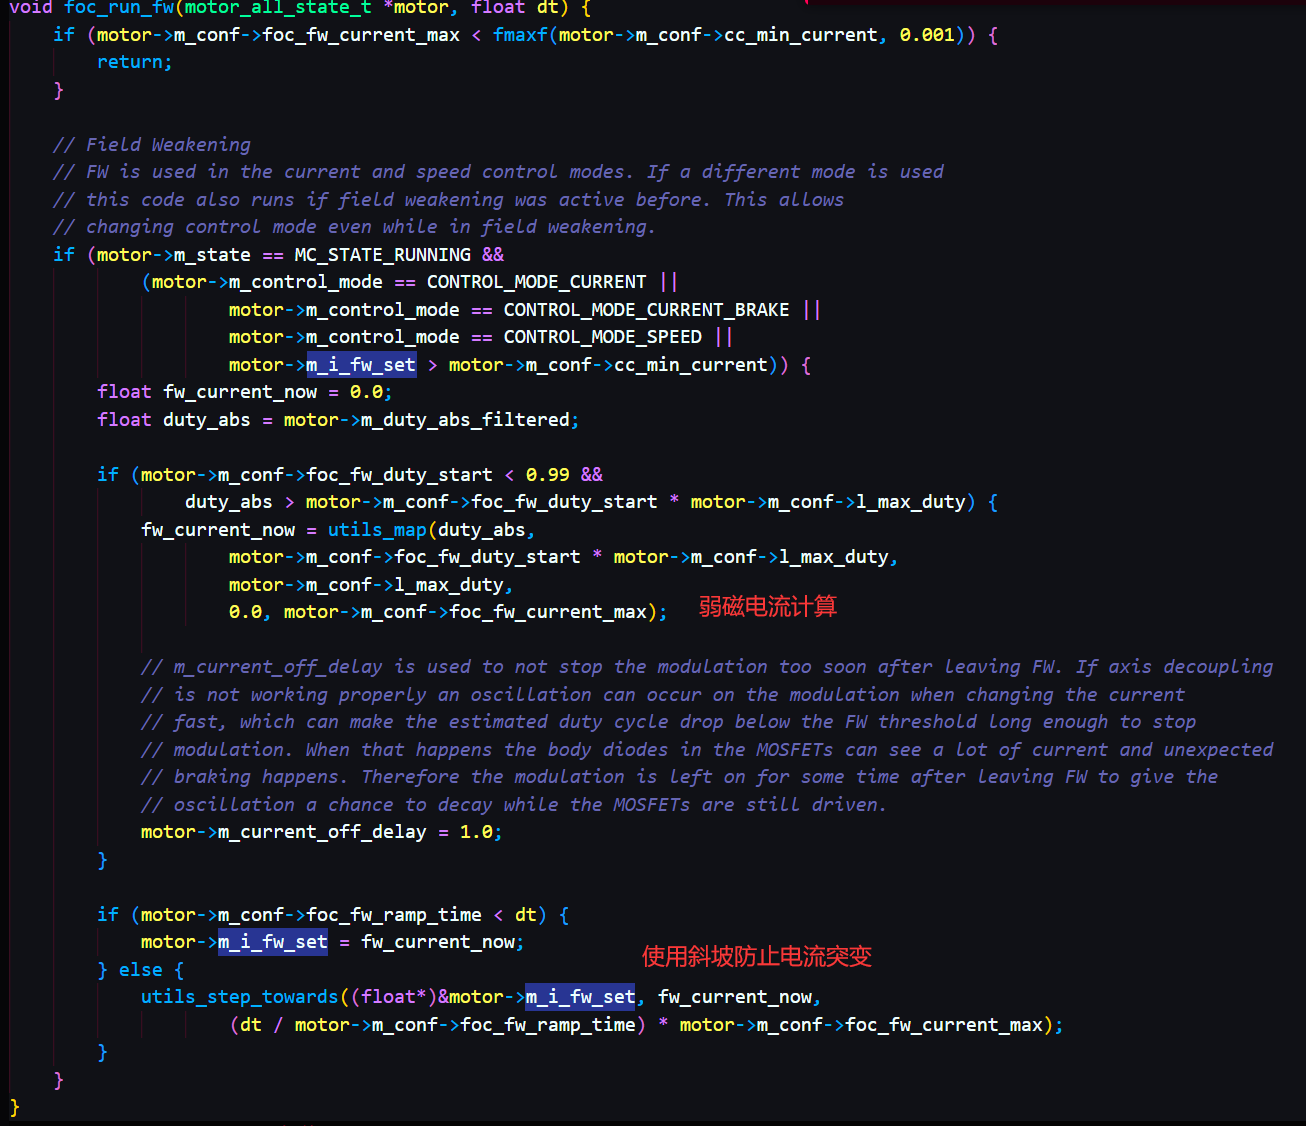The height and width of the screenshot is (1126, 1306).
Task: Click the MC_STATE_RUNNING constant
Action: pyautogui.click(x=382, y=255)
